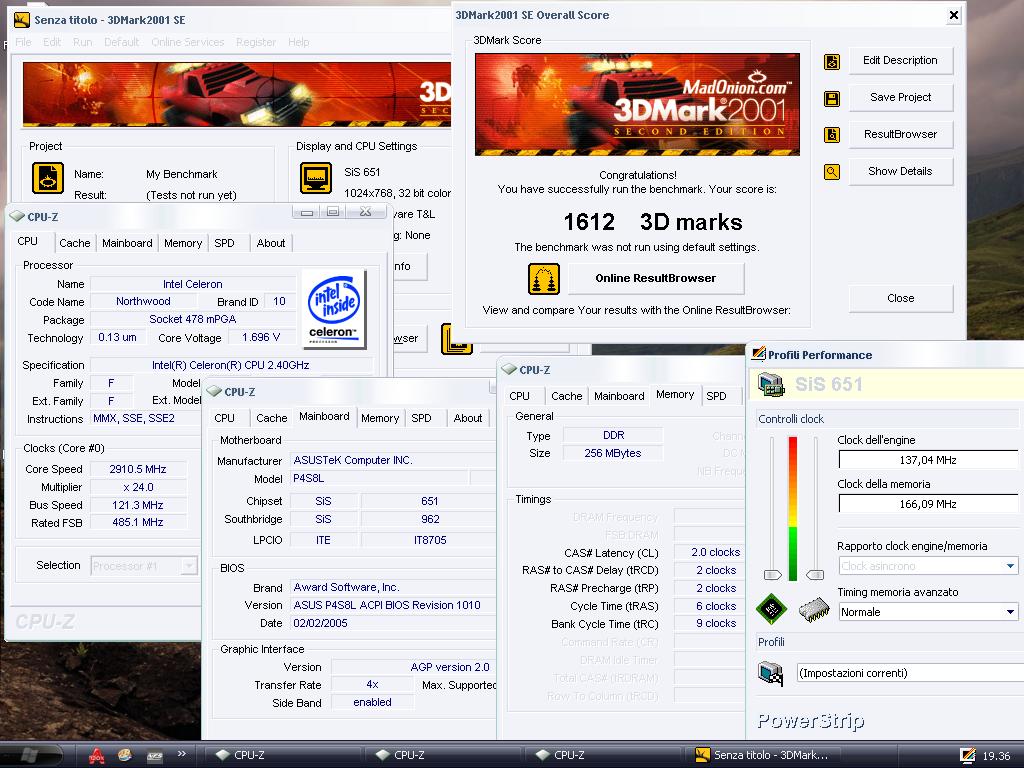Open the Online Services menu

(x=187, y=42)
